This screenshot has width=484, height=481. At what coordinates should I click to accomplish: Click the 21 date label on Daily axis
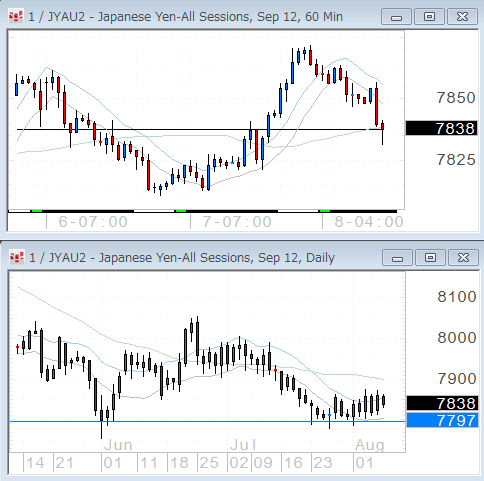coord(64,463)
